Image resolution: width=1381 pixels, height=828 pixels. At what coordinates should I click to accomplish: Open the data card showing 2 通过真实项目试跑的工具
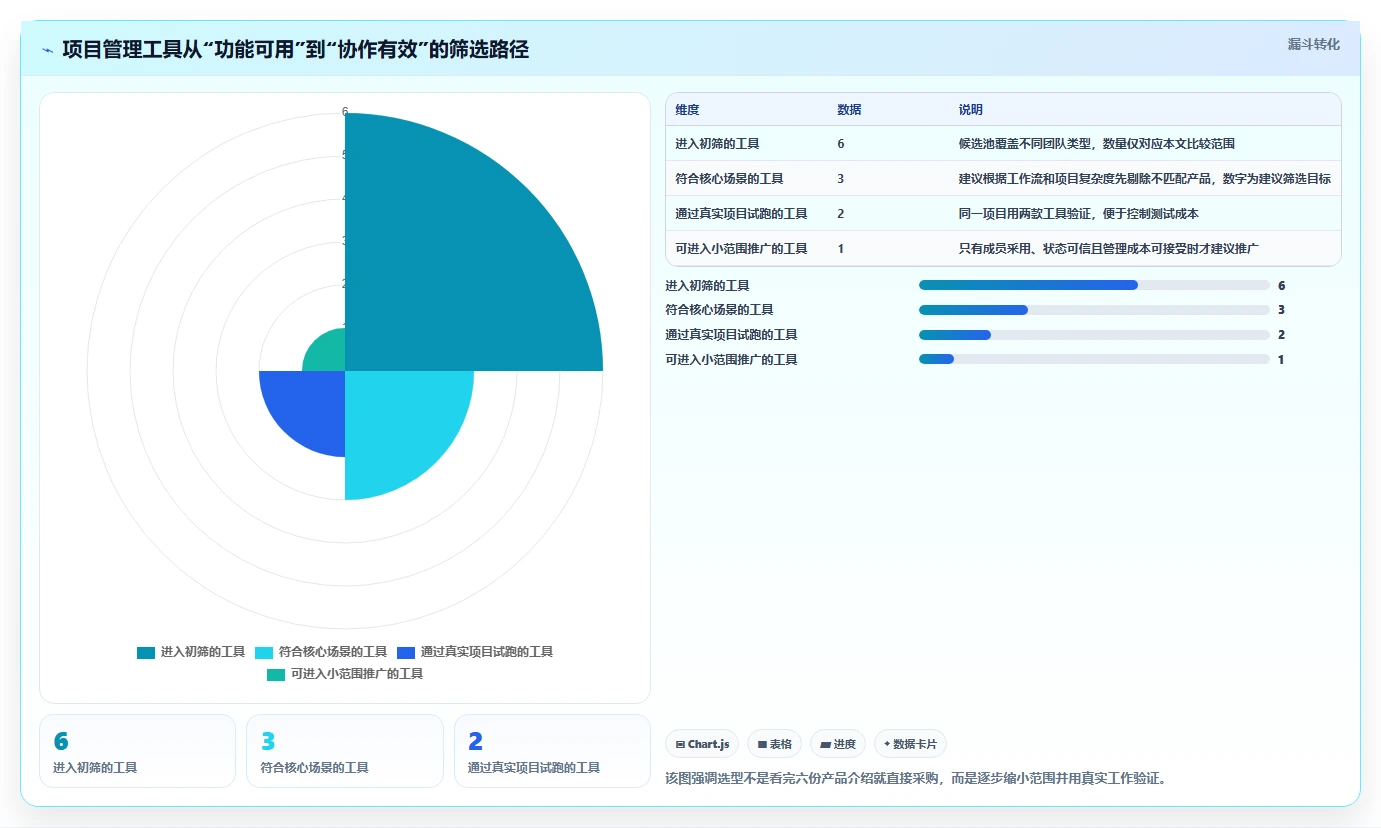click(x=552, y=751)
